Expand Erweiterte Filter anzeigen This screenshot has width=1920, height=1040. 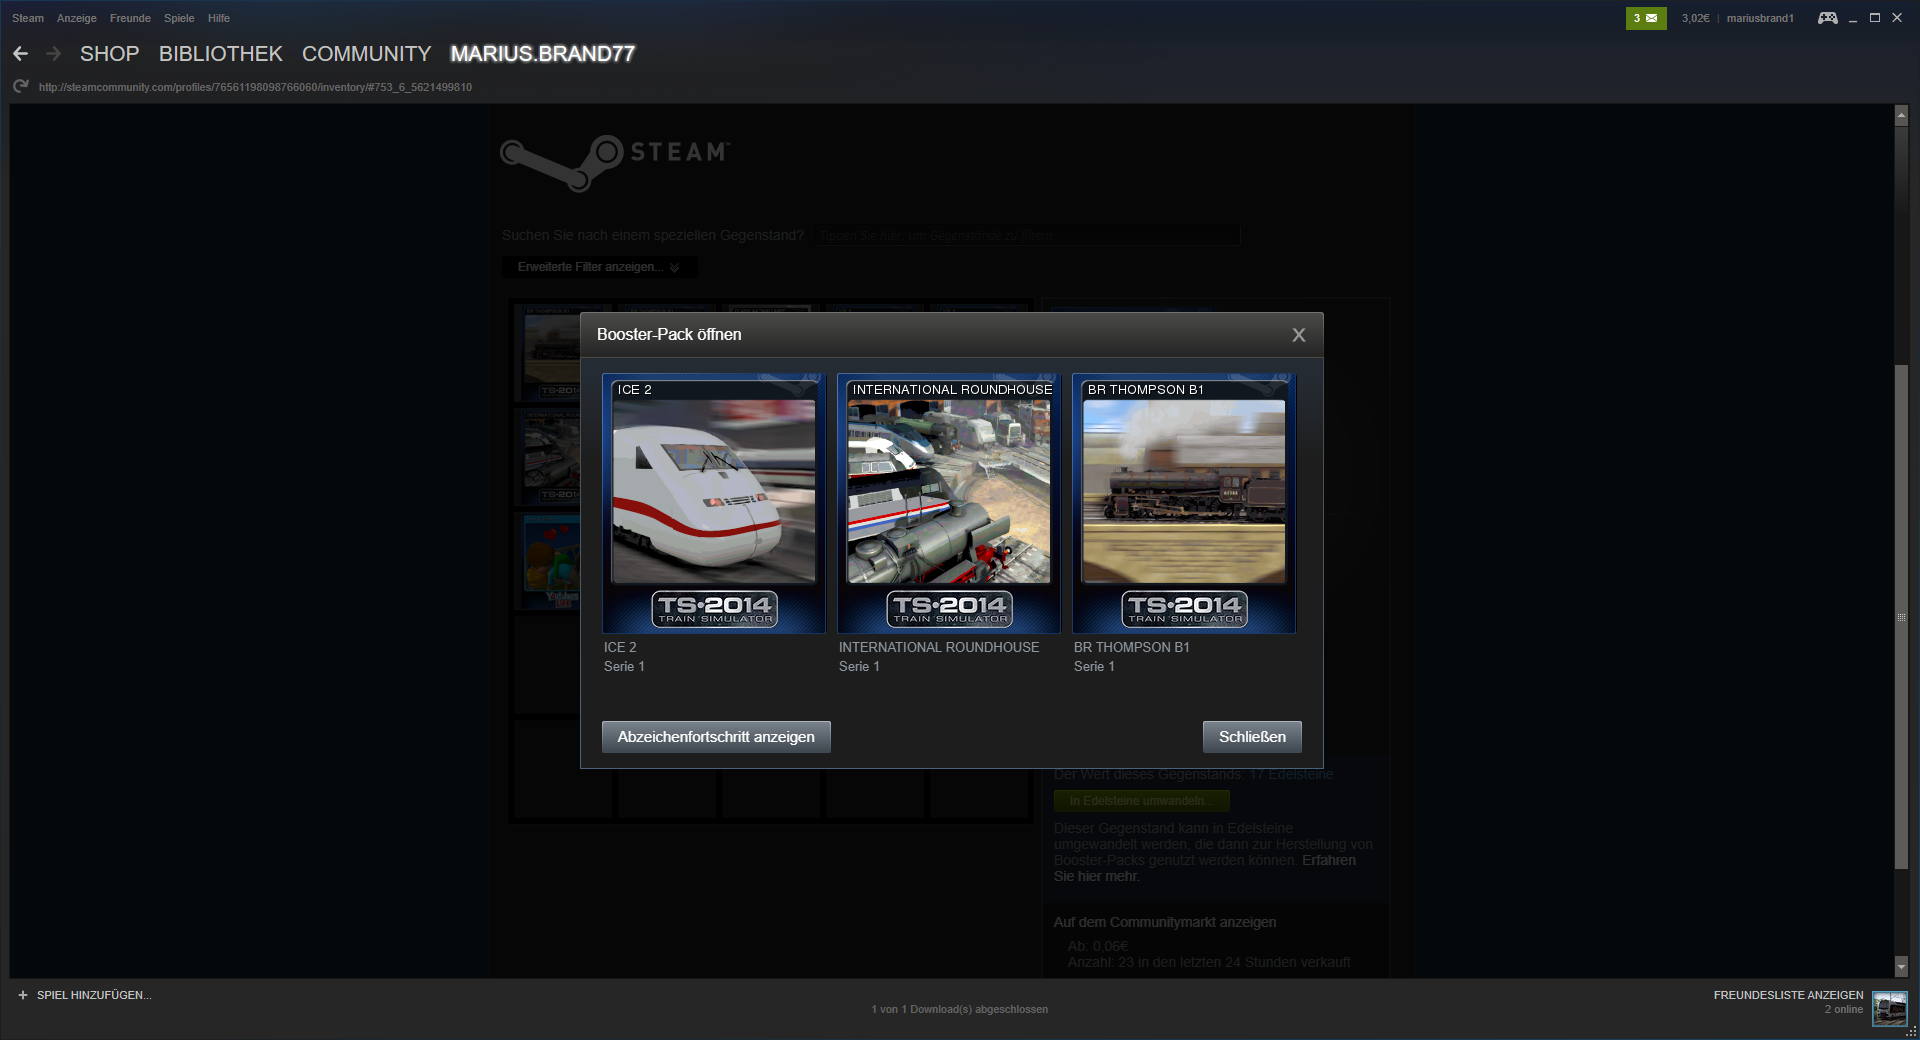(599, 267)
